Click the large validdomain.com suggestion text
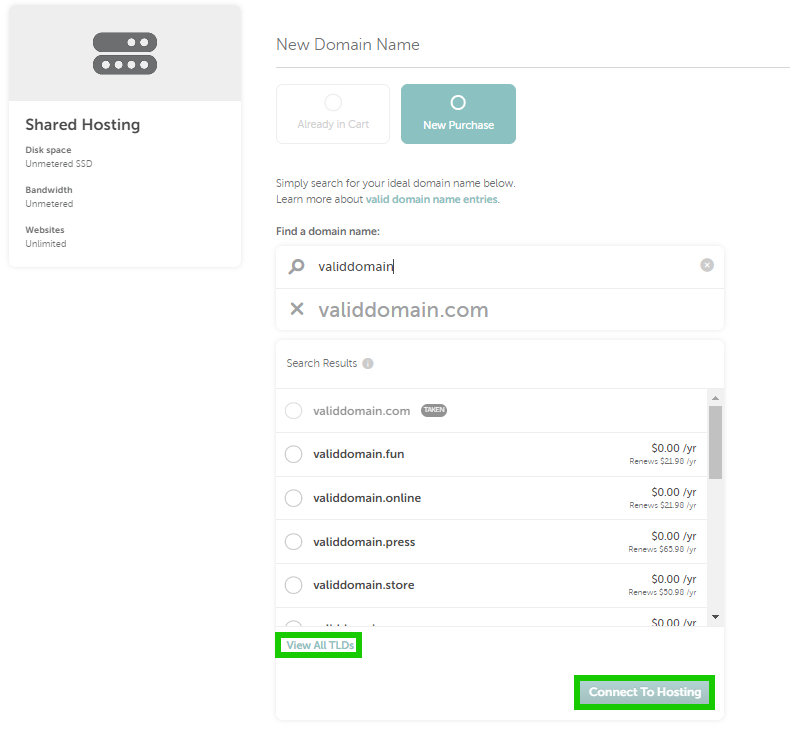Image resolution: width=790 pixels, height=729 pixels. click(403, 310)
